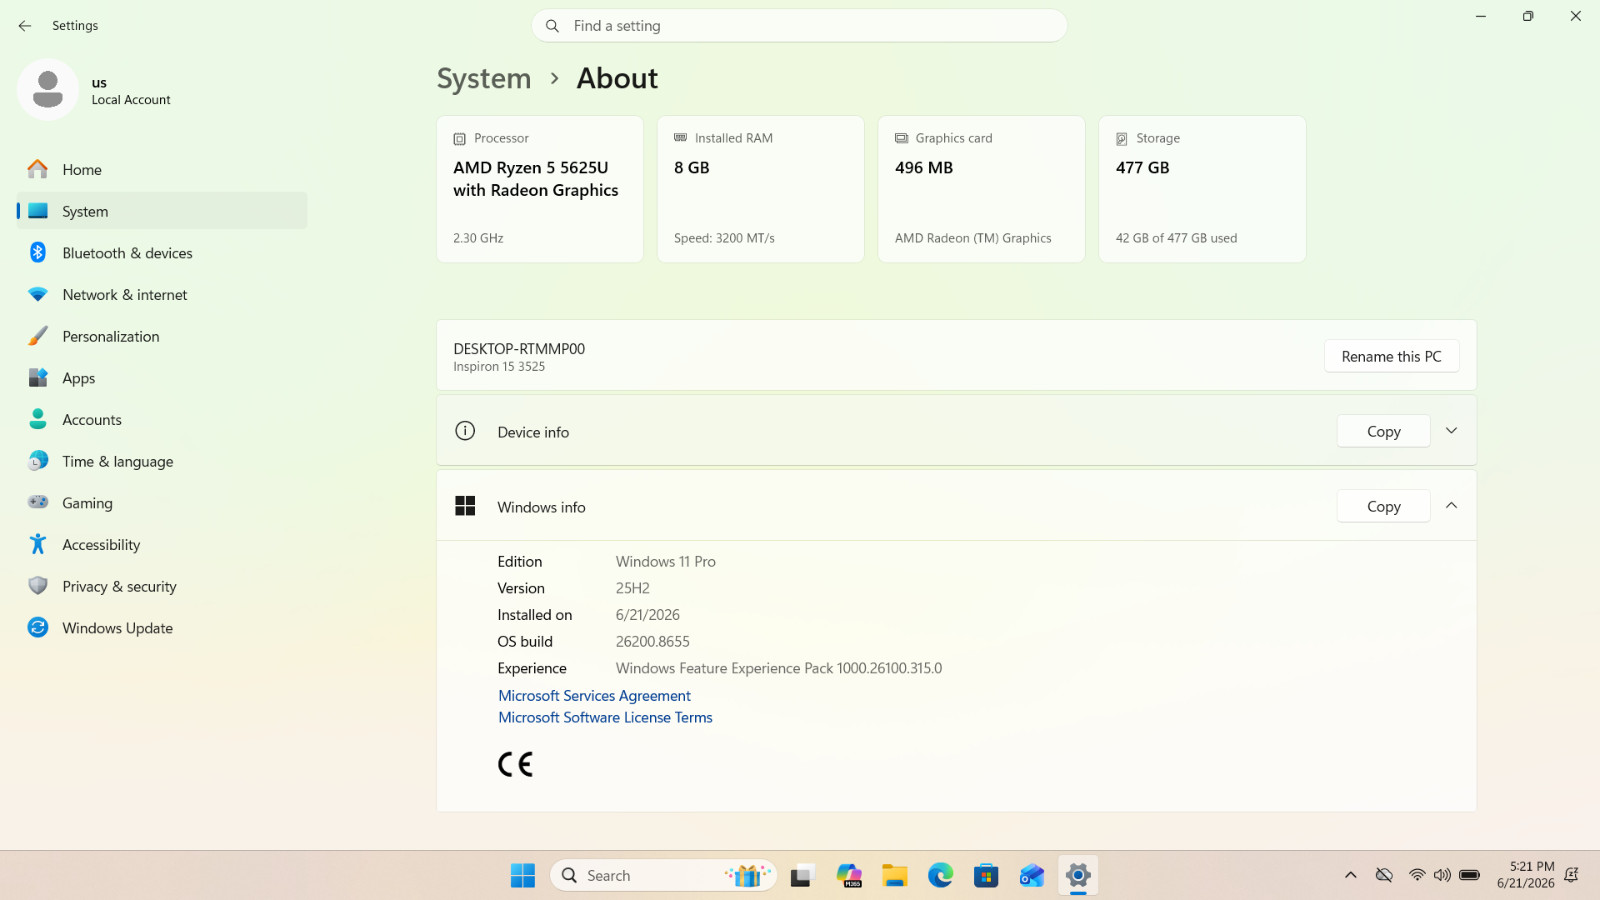
Task: Click the battery tray icon
Action: pyautogui.click(x=1469, y=875)
